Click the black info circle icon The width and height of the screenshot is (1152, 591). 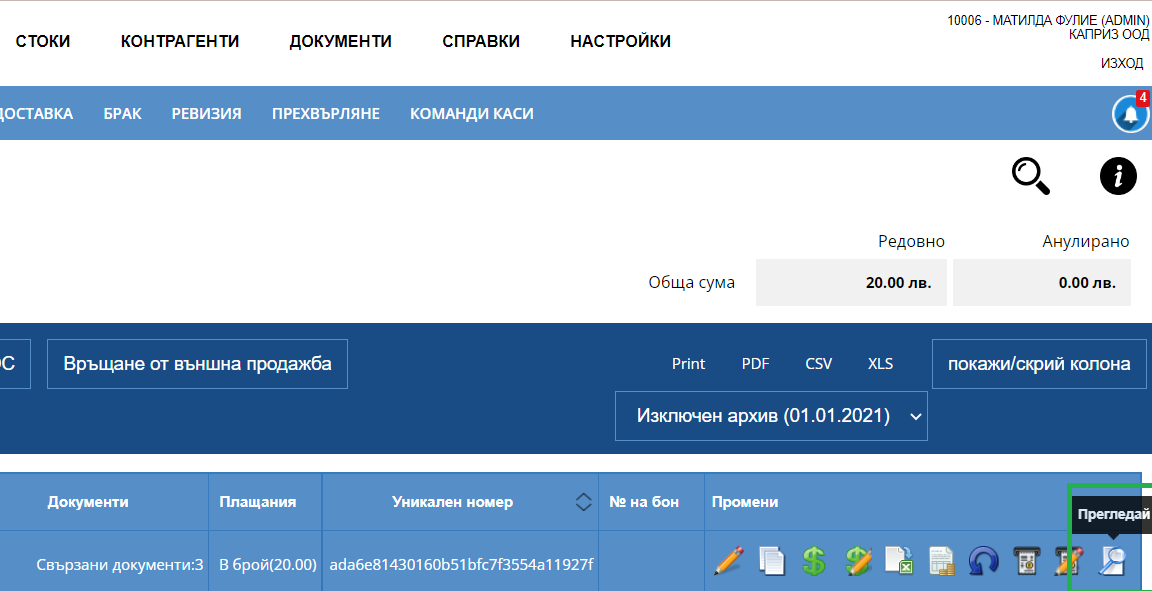pos(1118,176)
